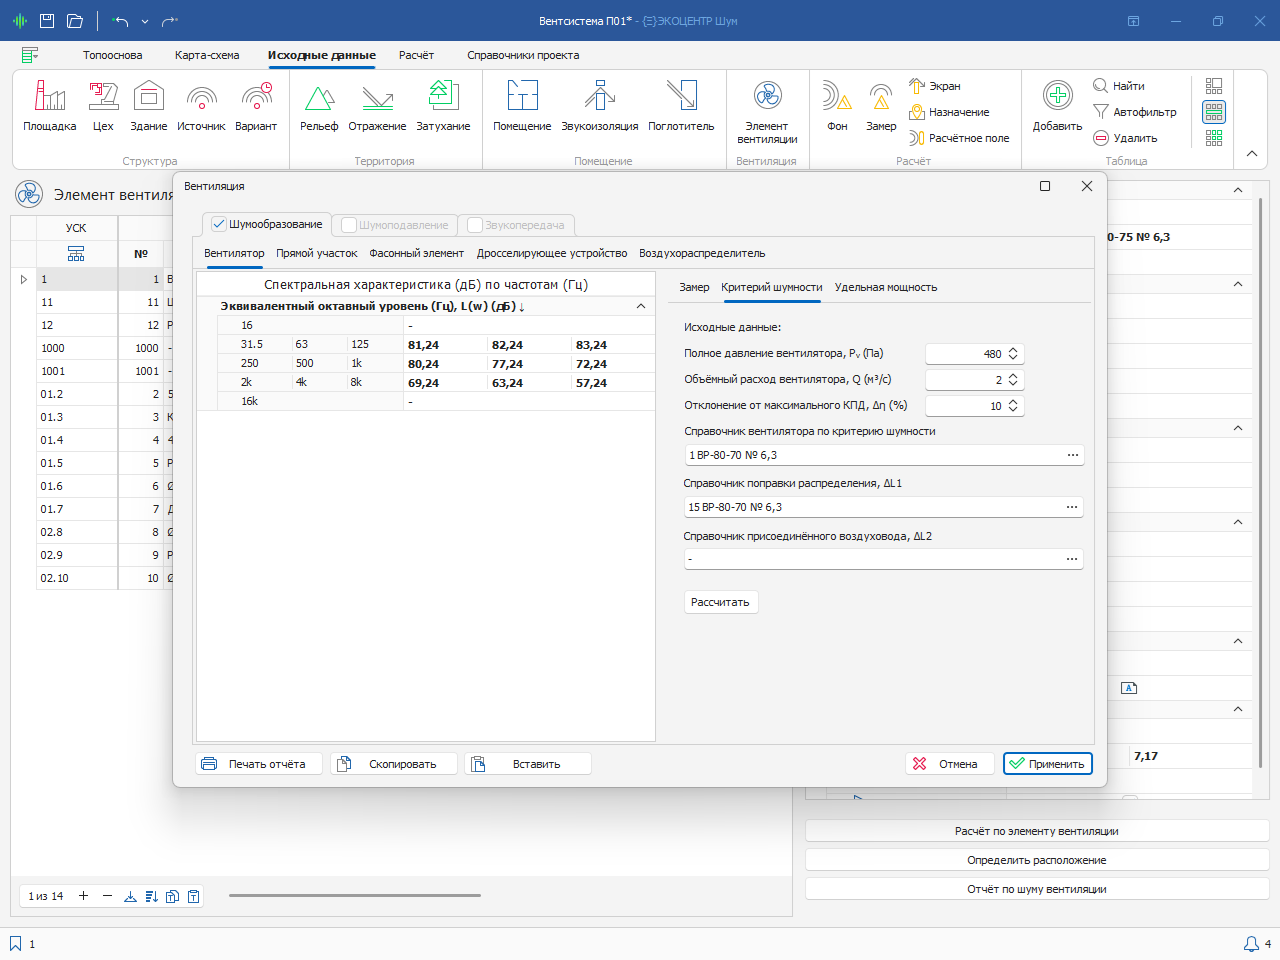Increase the Полное давление вентилятора spinner
This screenshot has width=1280, height=960.
pos(1013,350)
